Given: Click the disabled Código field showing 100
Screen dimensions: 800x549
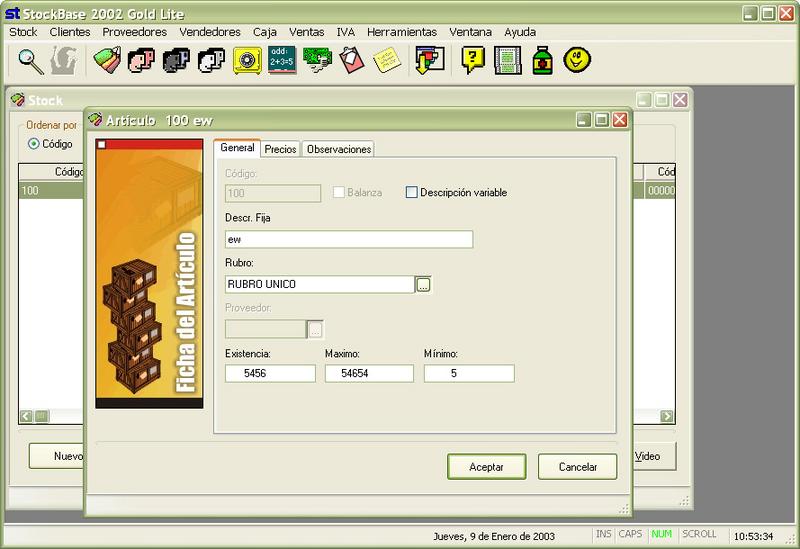Looking at the screenshot, I should click(x=273, y=193).
